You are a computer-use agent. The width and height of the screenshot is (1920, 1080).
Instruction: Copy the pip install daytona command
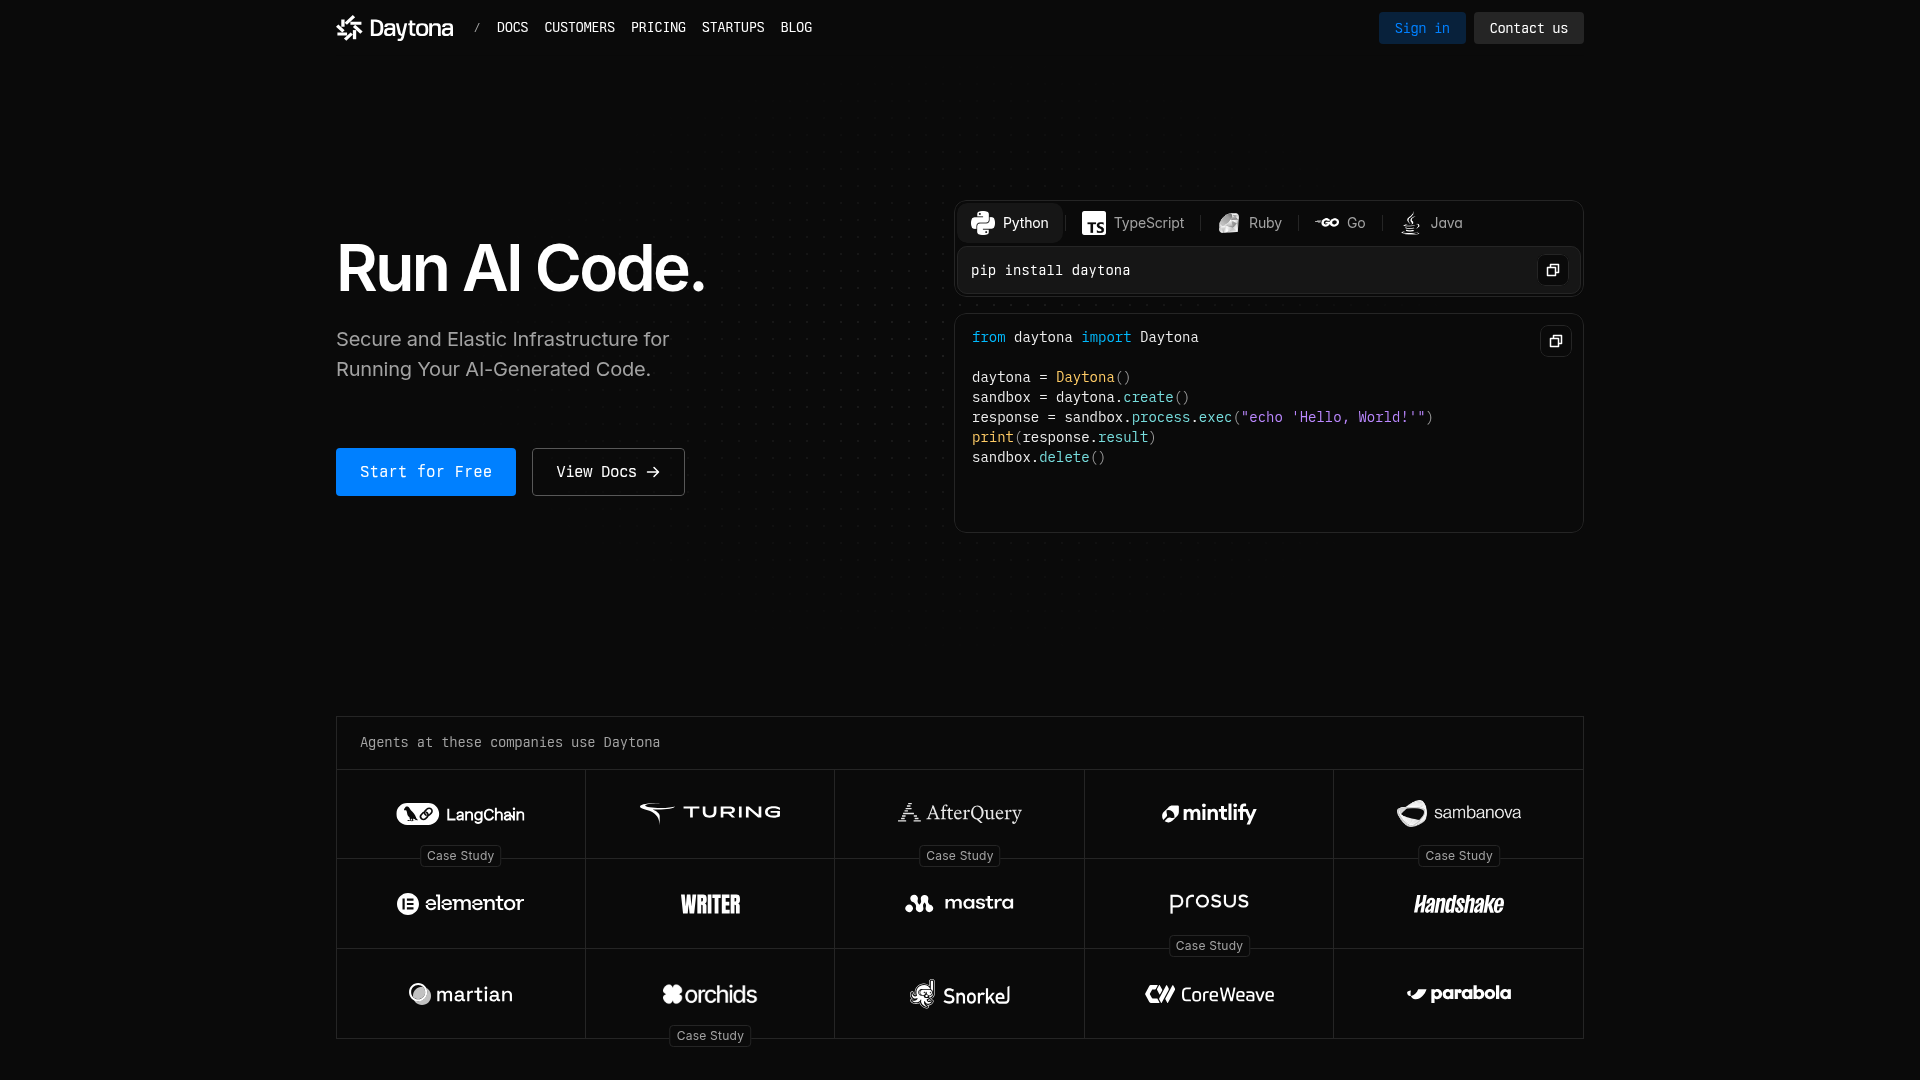point(1552,270)
